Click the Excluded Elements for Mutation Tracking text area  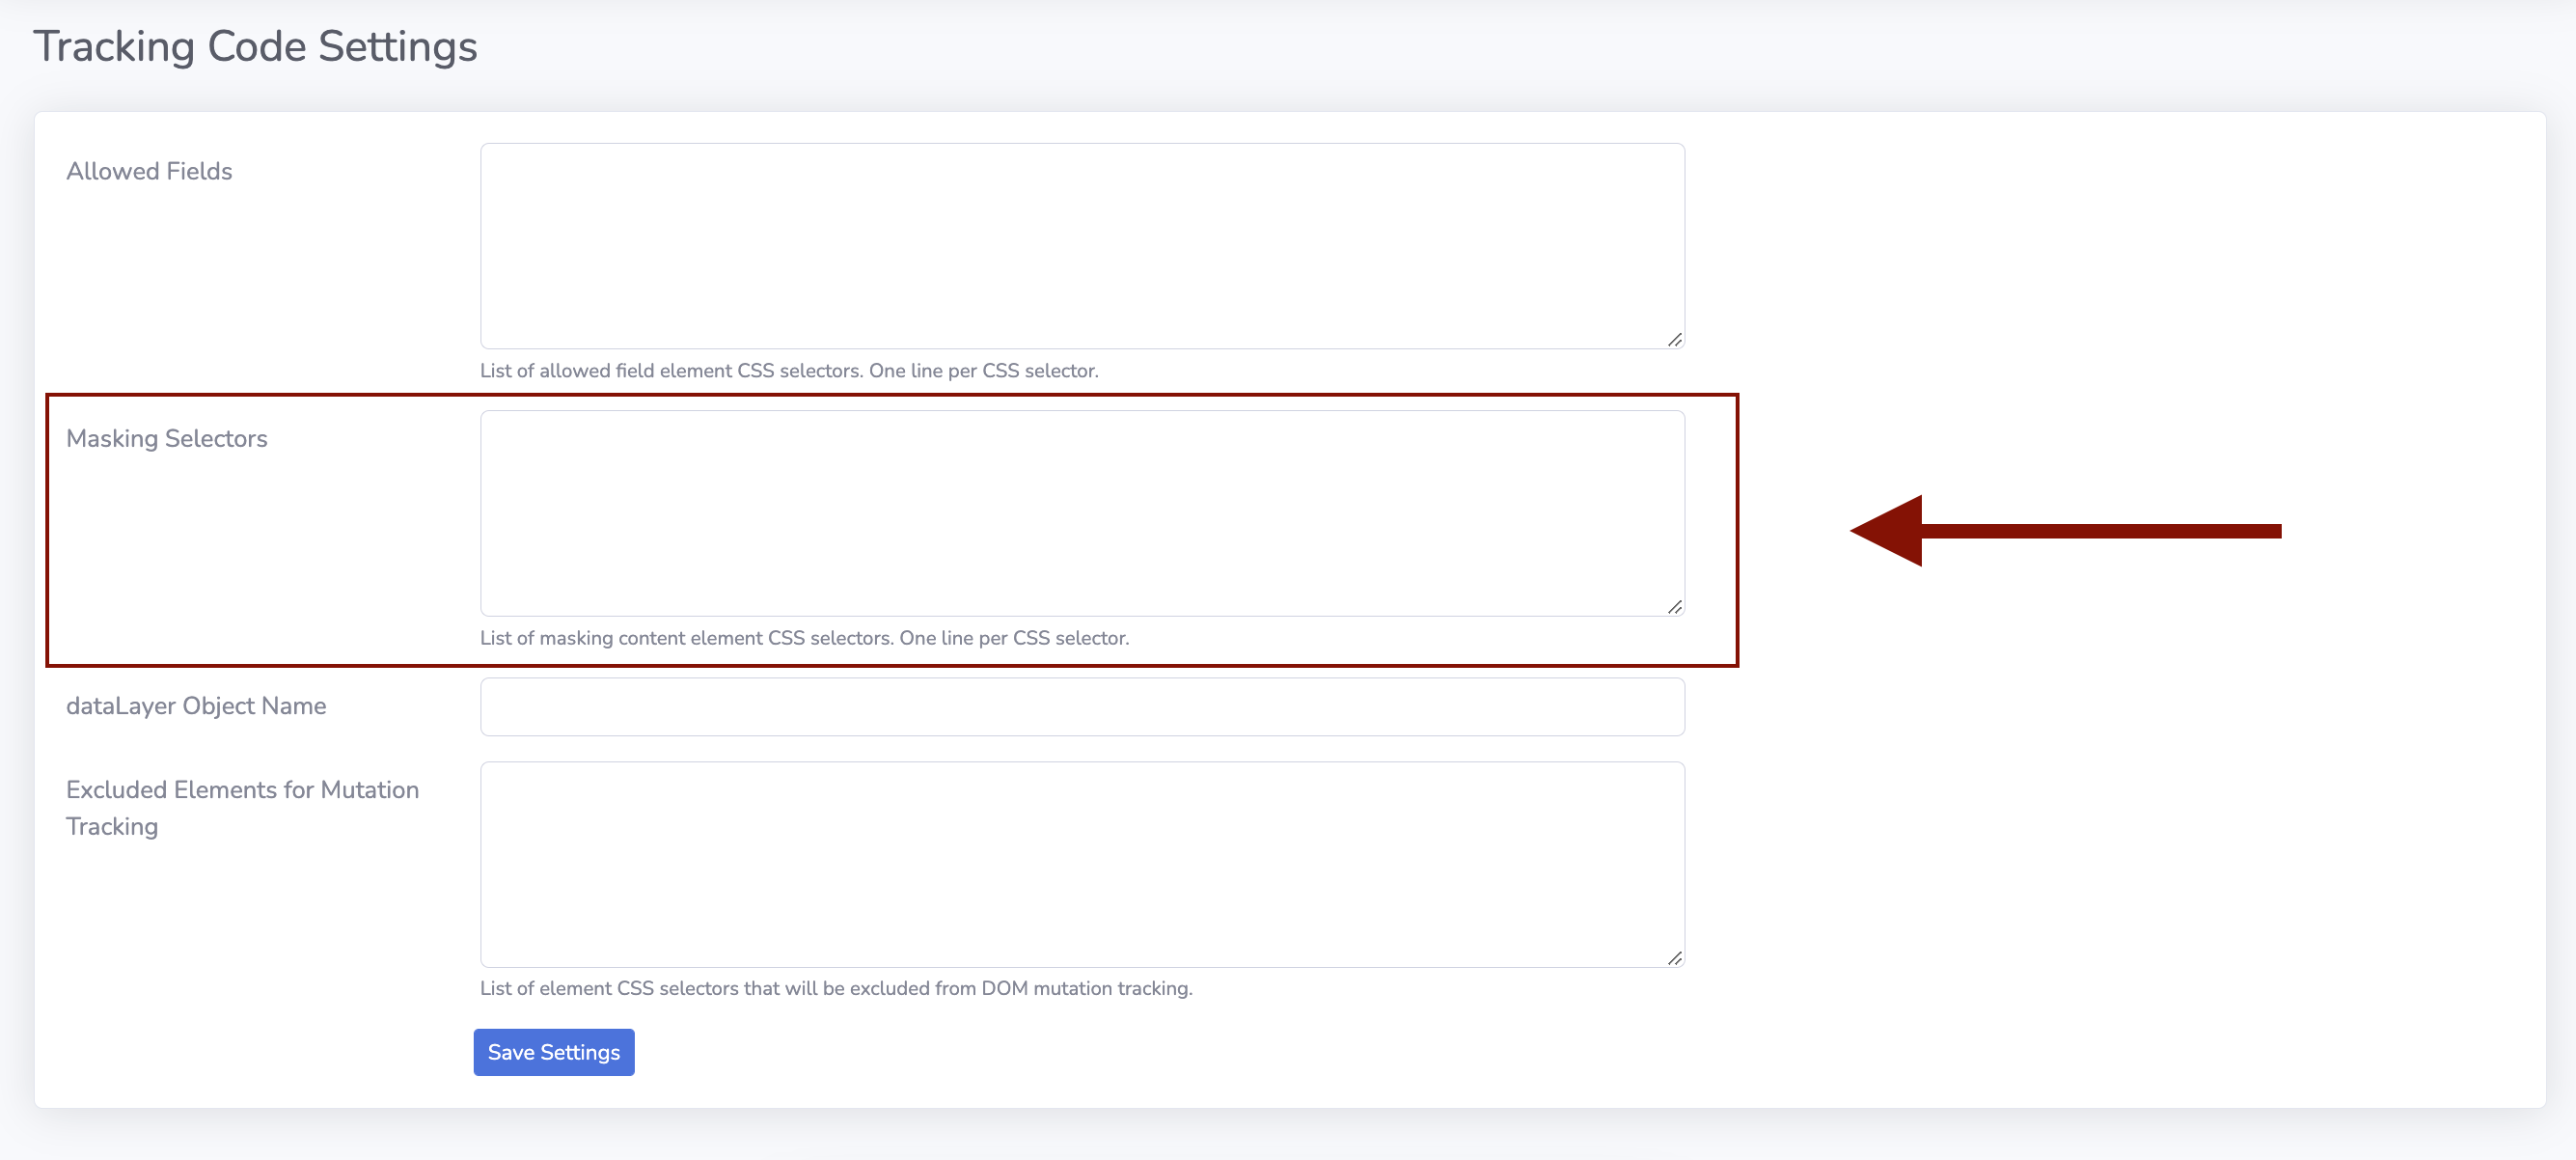point(1082,864)
